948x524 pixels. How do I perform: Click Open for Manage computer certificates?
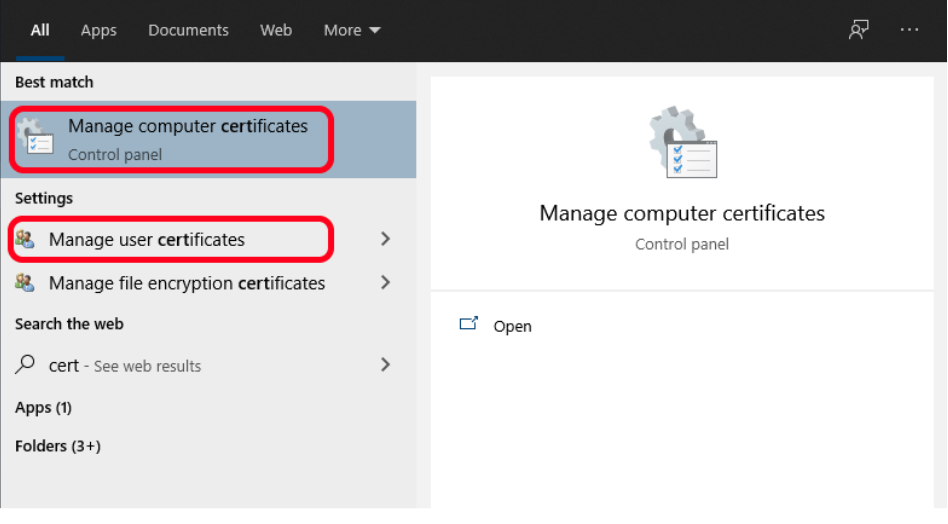tap(512, 326)
